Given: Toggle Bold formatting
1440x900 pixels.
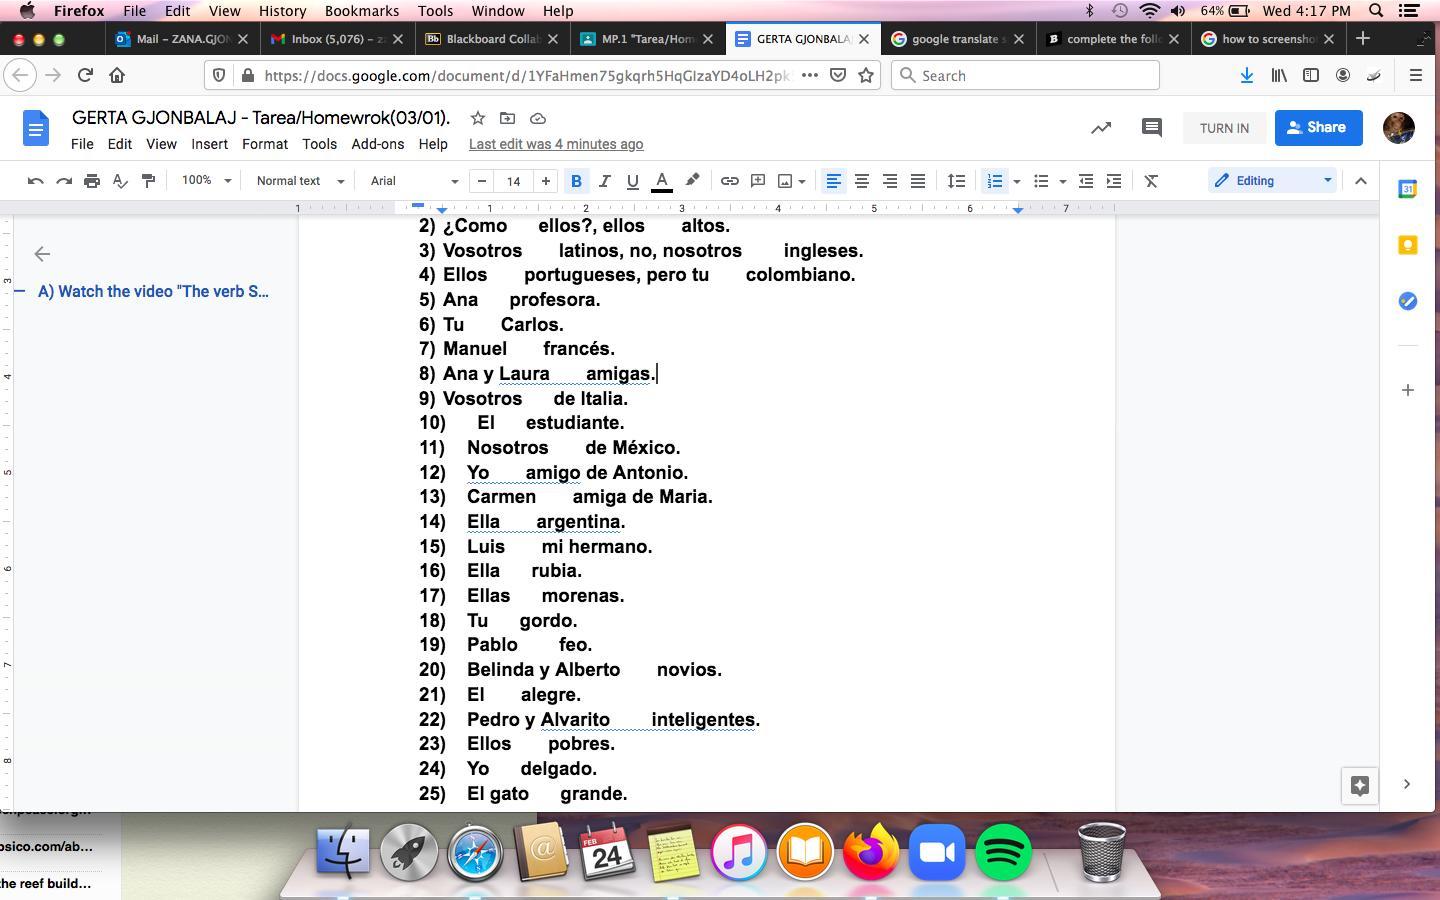Looking at the screenshot, I should click(x=576, y=181).
